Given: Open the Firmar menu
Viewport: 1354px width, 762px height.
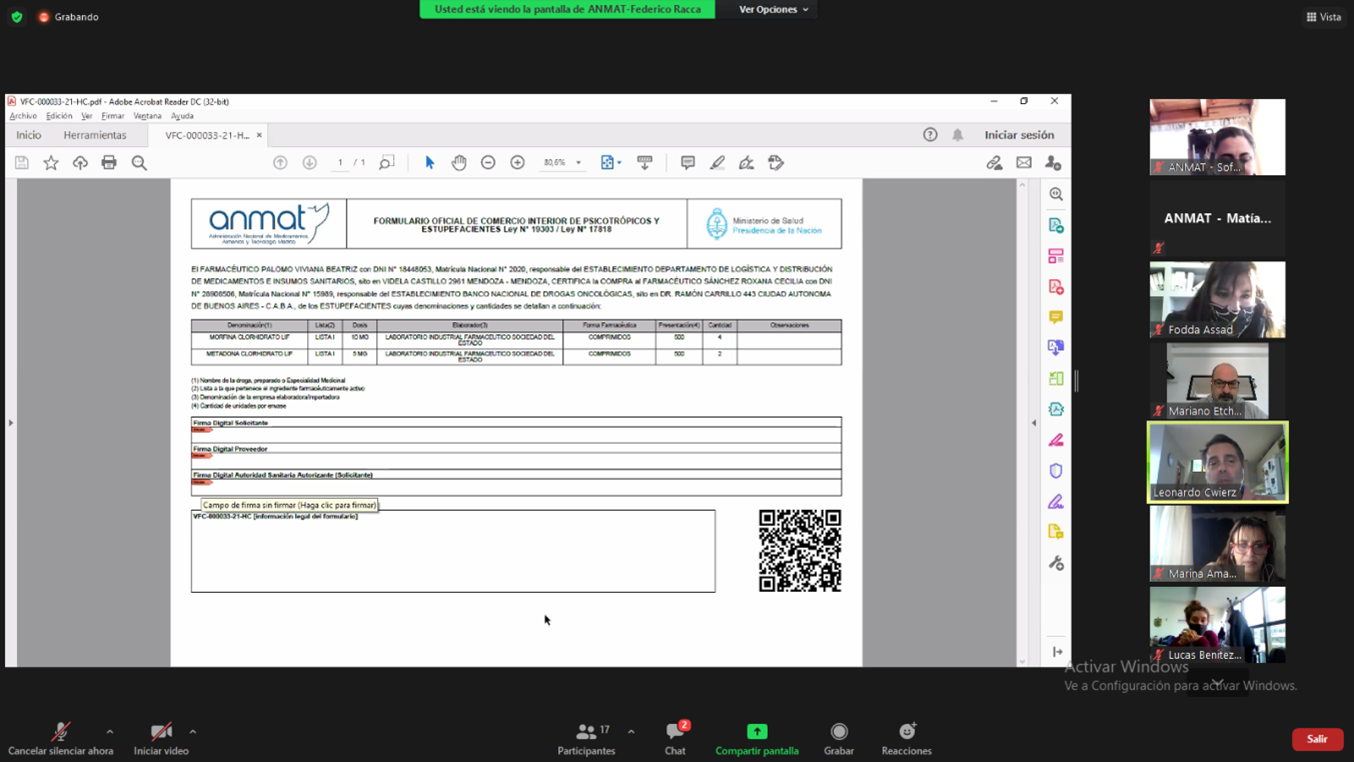Looking at the screenshot, I should point(113,116).
